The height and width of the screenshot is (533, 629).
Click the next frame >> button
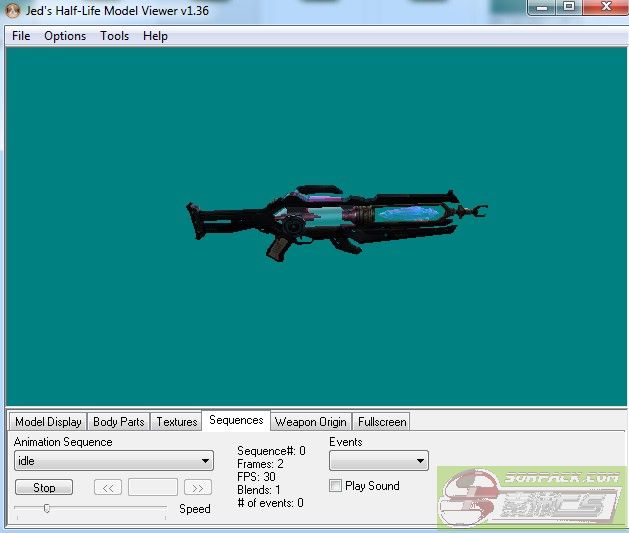click(x=198, y=488)
